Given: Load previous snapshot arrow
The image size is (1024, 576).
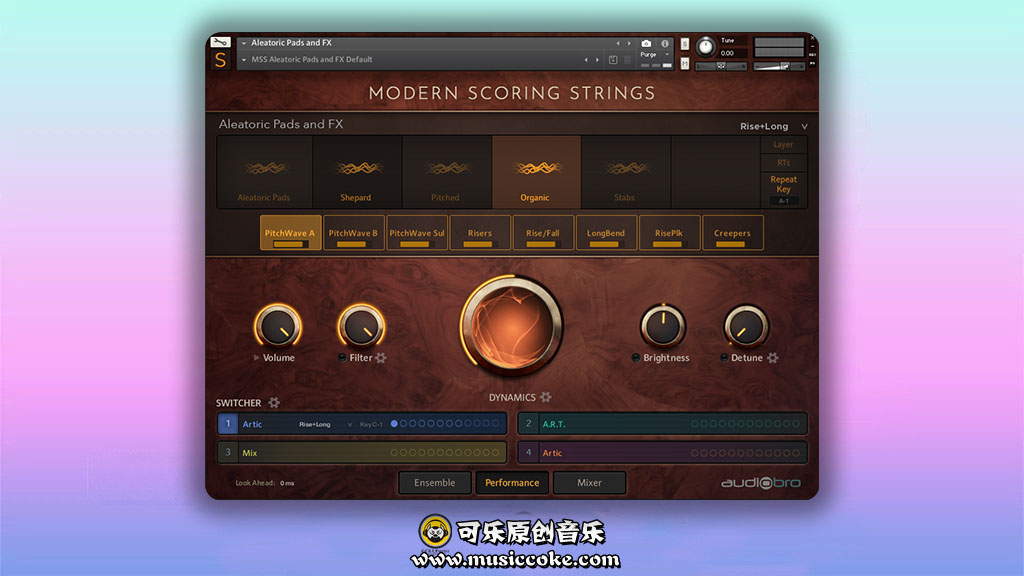Looking at the screenshot, I should click(x=586, y=59).
